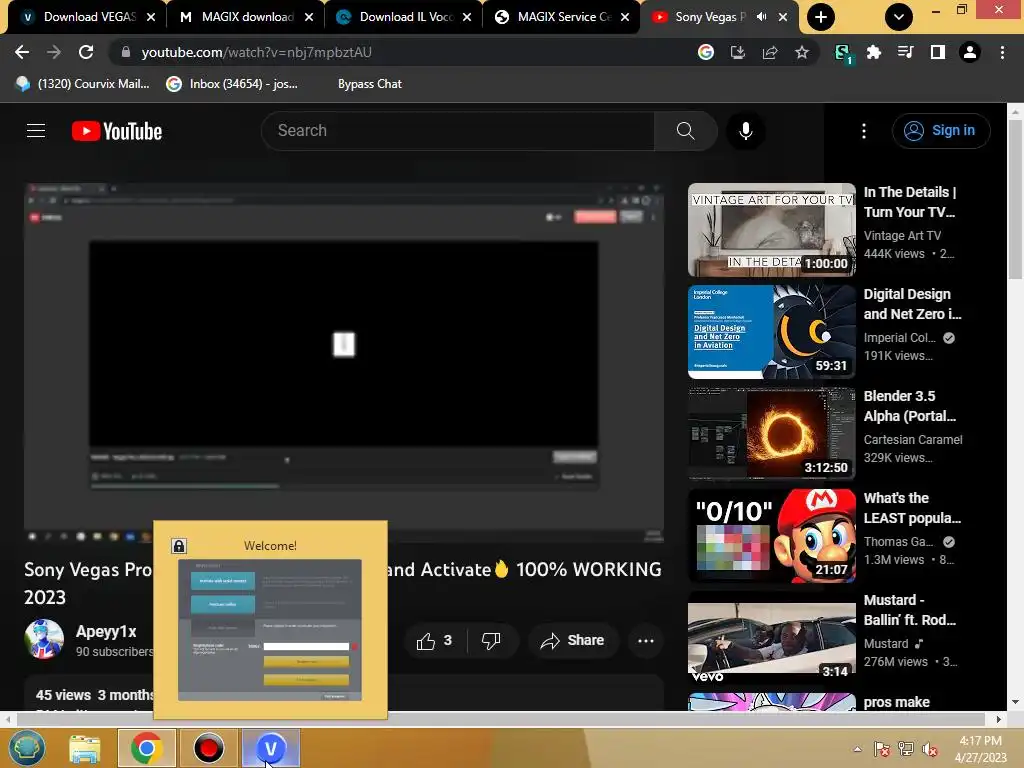Open the install app icon in the address bar
The image size is (1024, 768).
(738, 52)
